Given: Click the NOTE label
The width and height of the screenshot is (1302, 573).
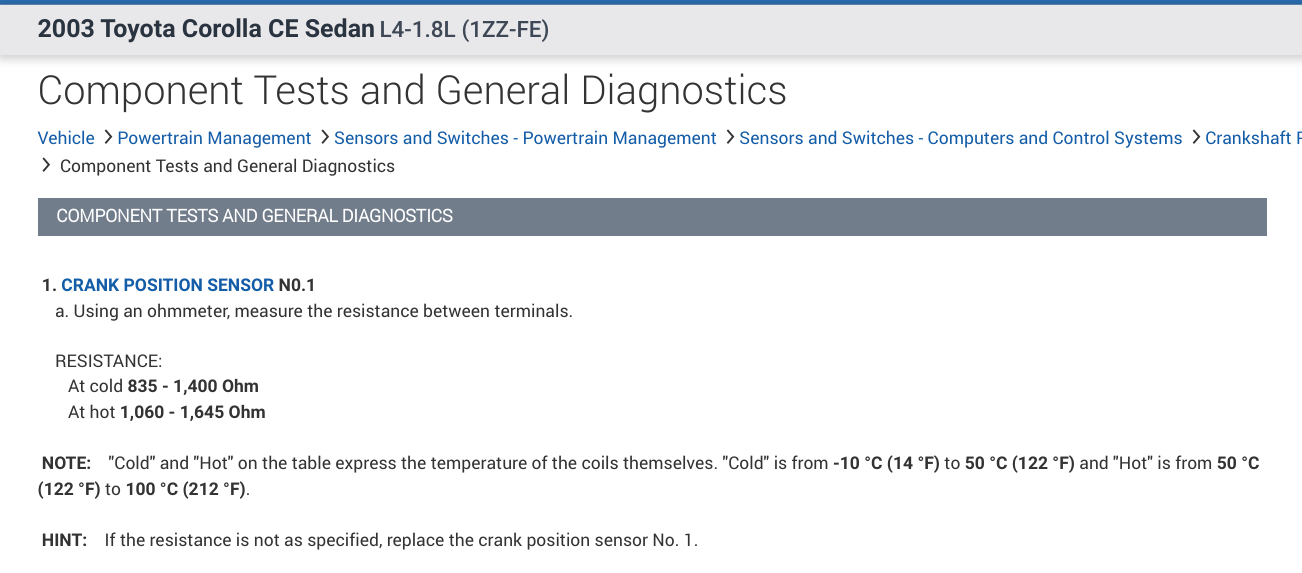Looking at the screenshot, I should coord(66,463).
